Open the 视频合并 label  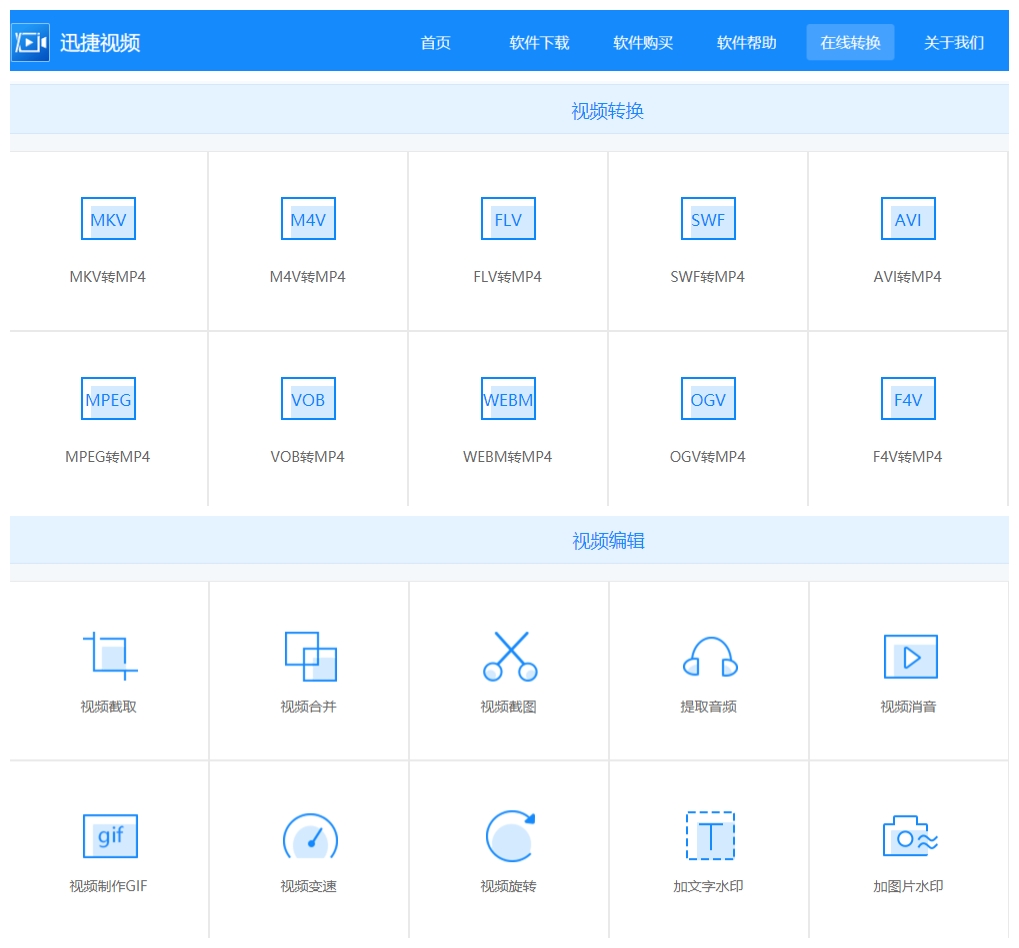pos(309,707)
